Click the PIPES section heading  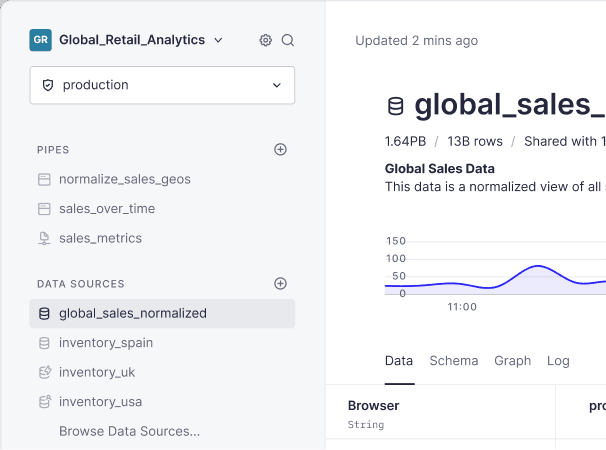point(53,150)
